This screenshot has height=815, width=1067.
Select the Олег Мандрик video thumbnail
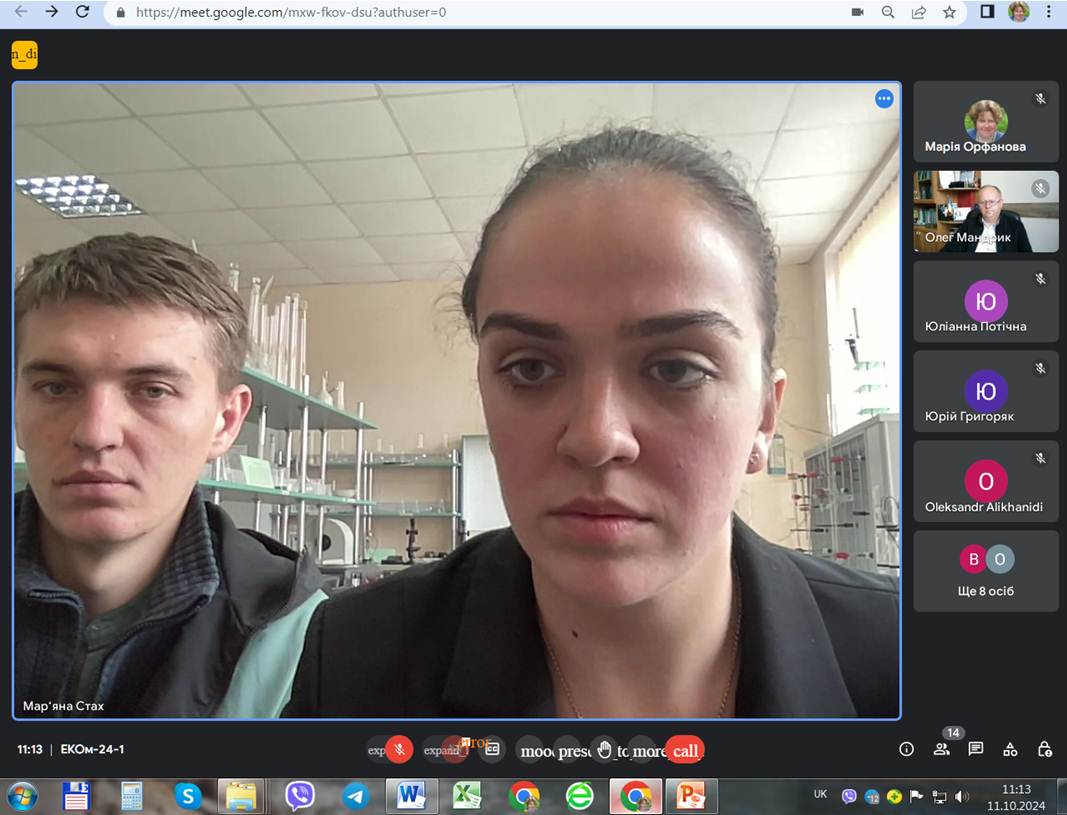click(985, 211)
